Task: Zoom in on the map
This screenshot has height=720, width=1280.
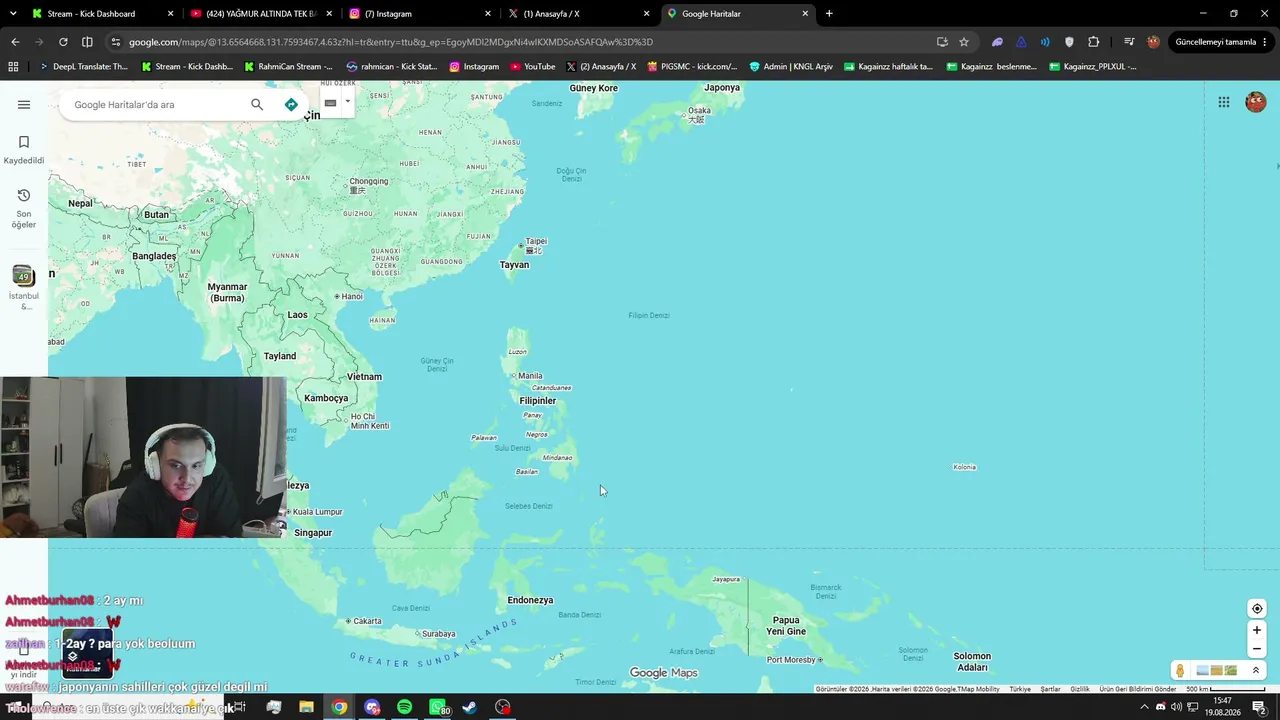Action: tap(1257, 630)
